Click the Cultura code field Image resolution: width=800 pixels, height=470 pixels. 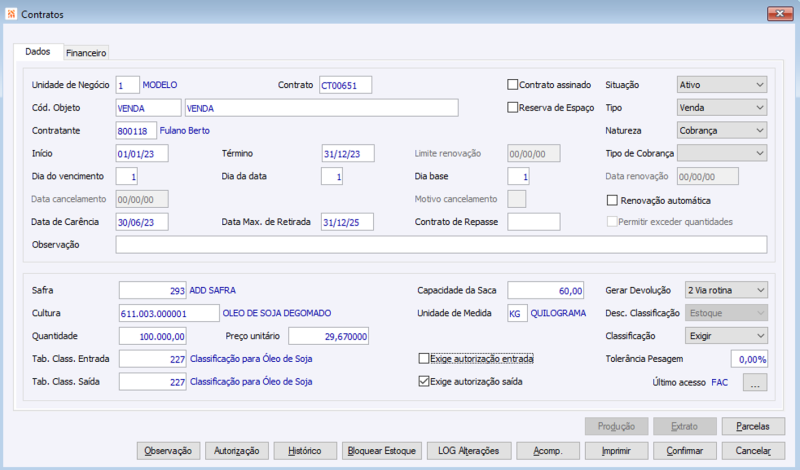coord(169,313)
